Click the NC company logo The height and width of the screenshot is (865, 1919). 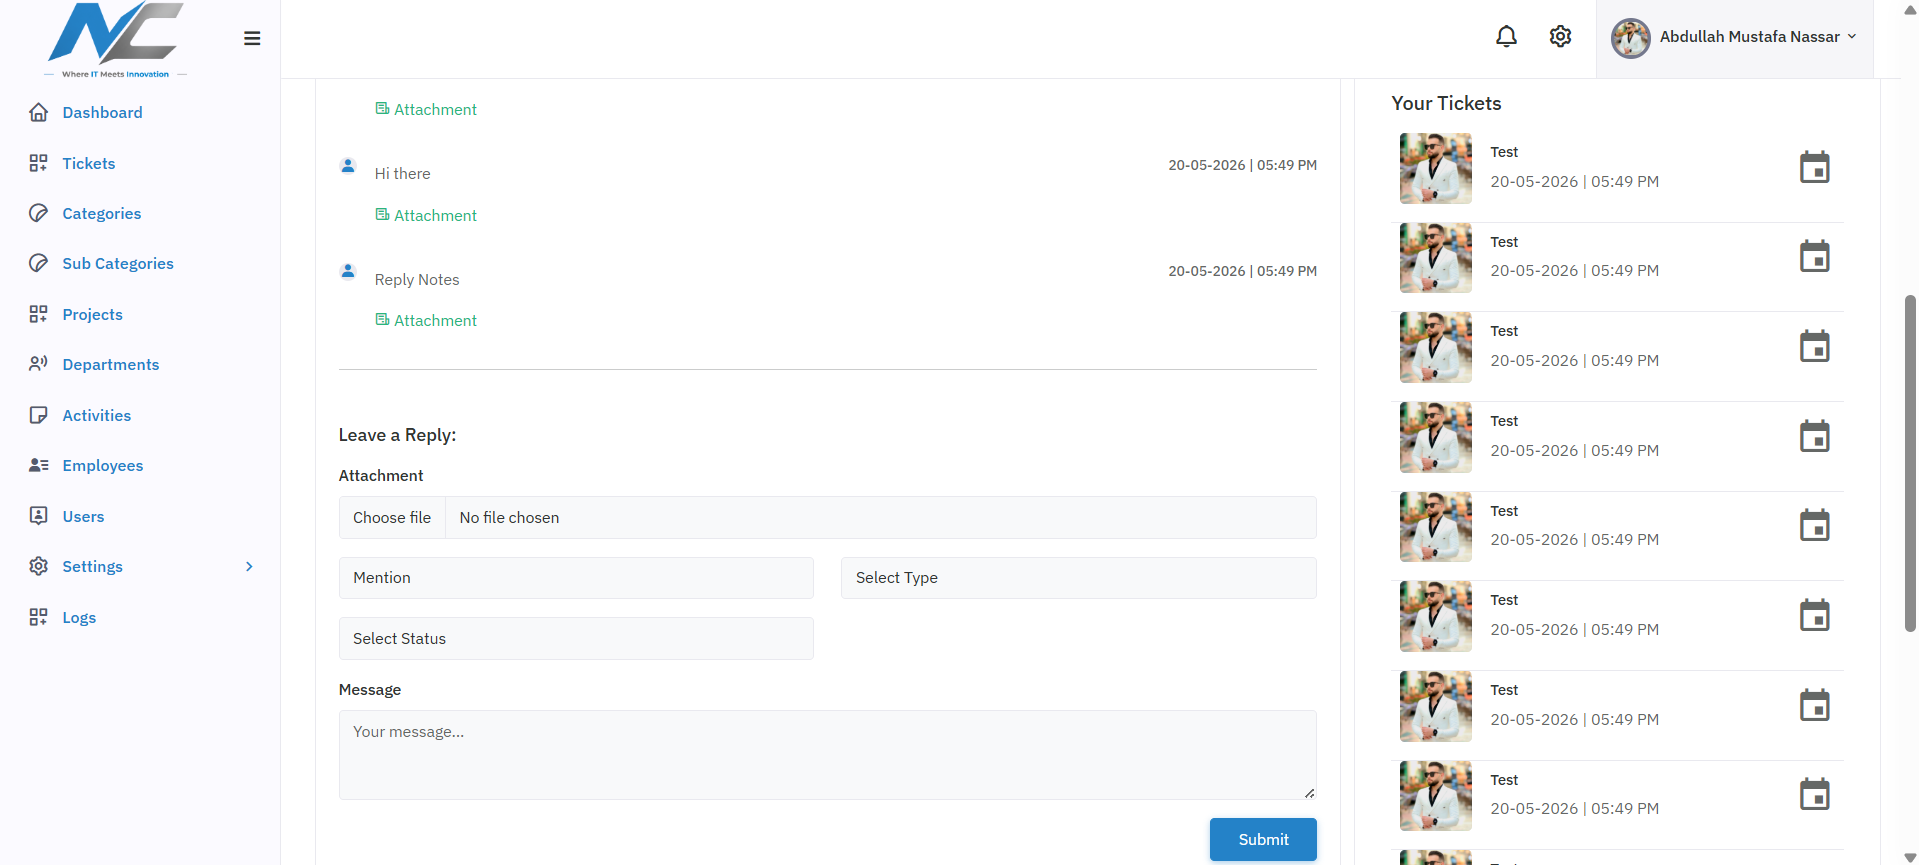pyautogui.click(x=116, y=40)
